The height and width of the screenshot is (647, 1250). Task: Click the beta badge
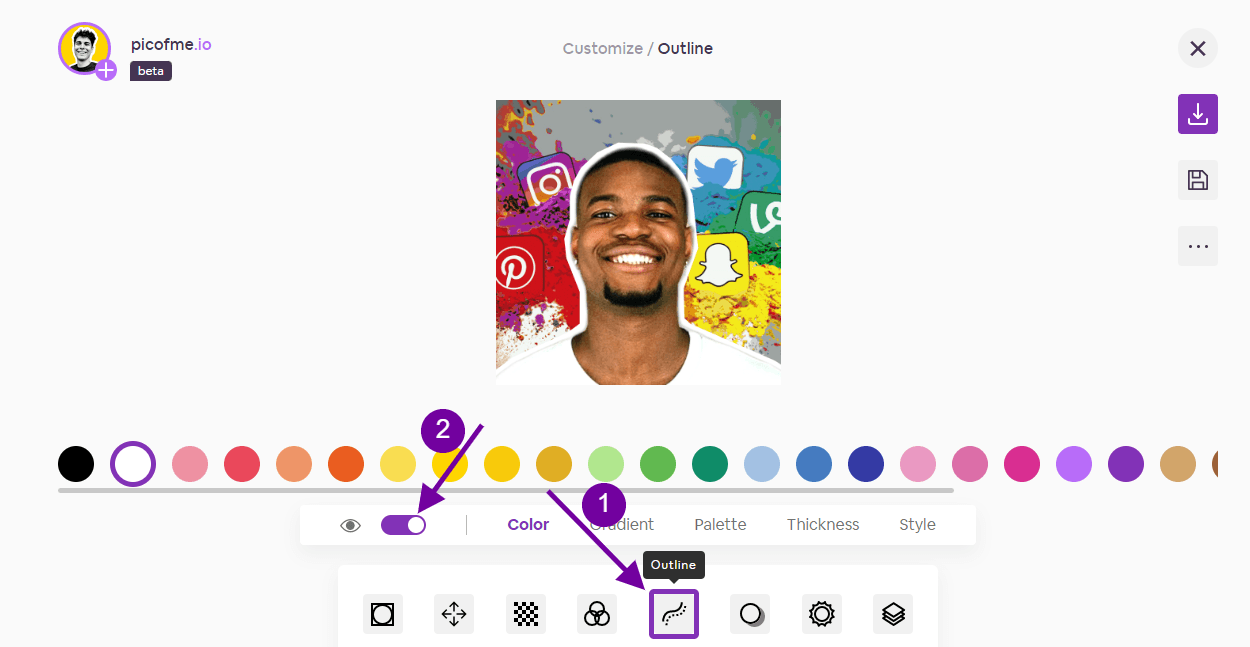coord(151,72)
